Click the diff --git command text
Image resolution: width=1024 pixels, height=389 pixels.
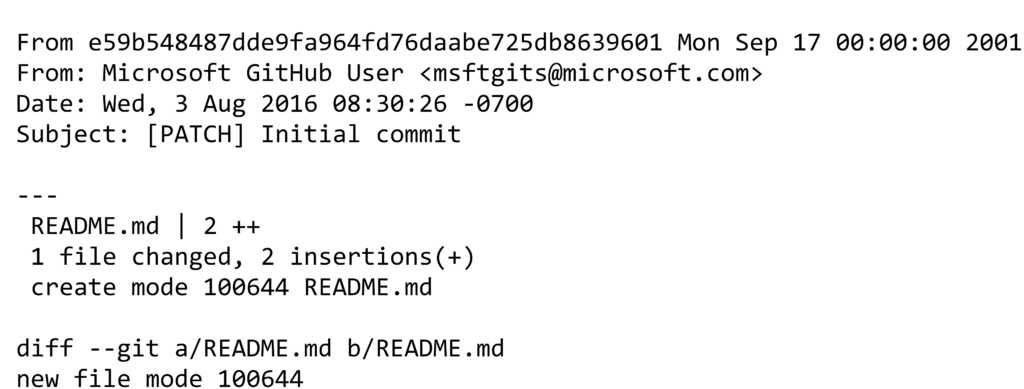click(88, 349)
